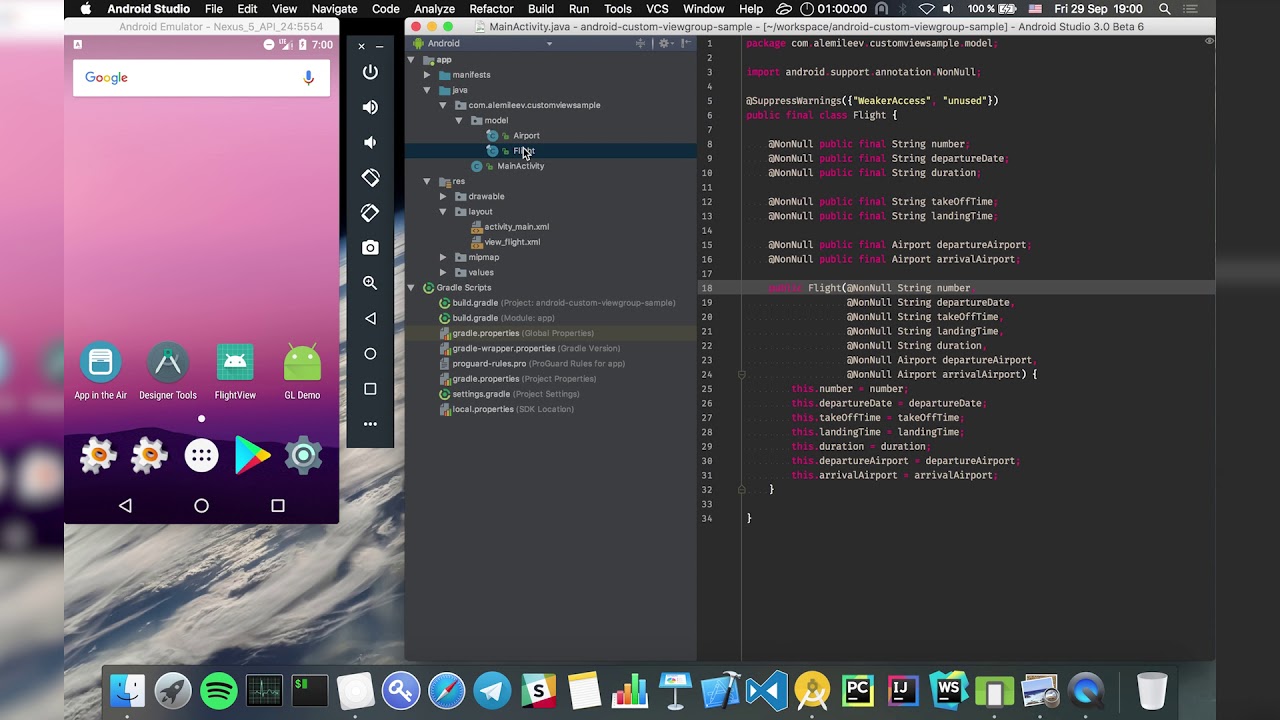Click the emulator volume up icon
Screen dimensions: 1280x720
(370, 107)
